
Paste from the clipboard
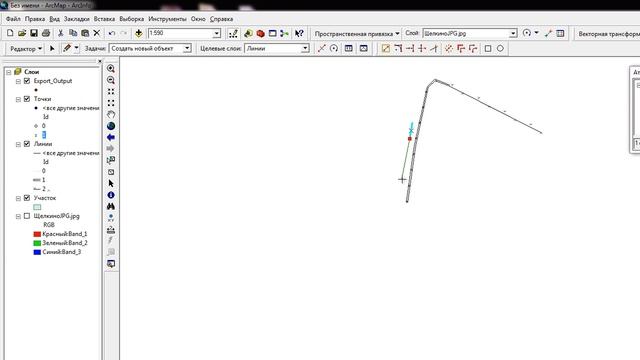pos(85,33)
